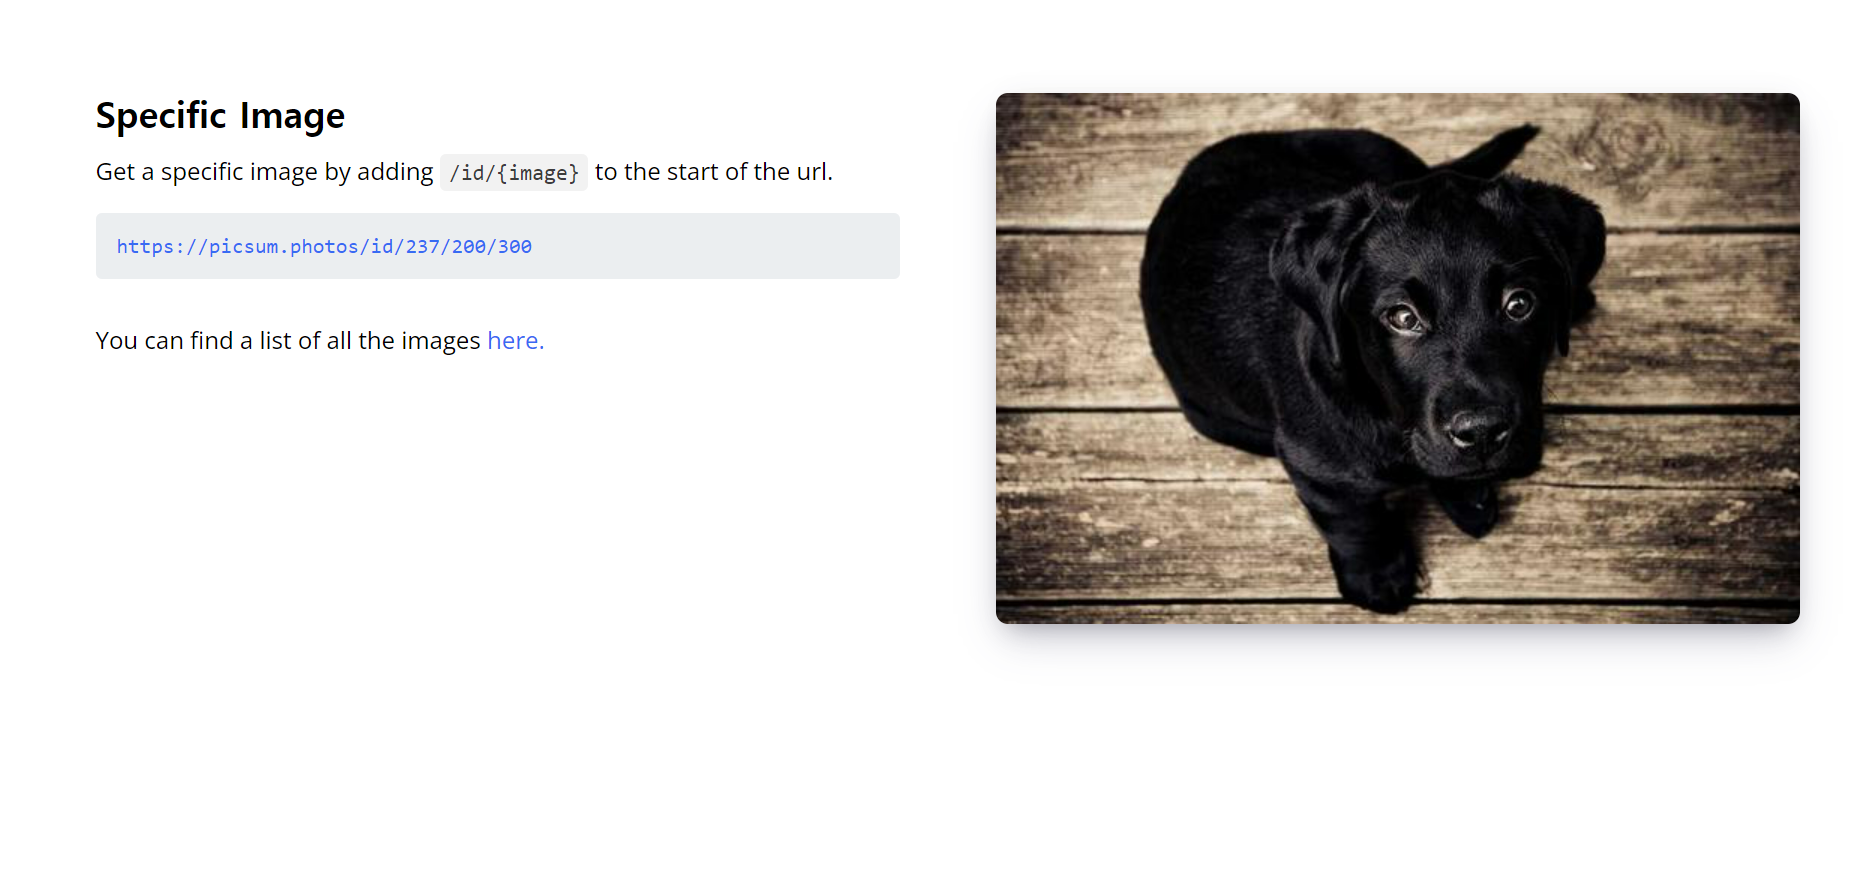The height and width of the screenshot is (879, 1854).
Task: Click the "237" id segment of the URL
Action: 422,246
